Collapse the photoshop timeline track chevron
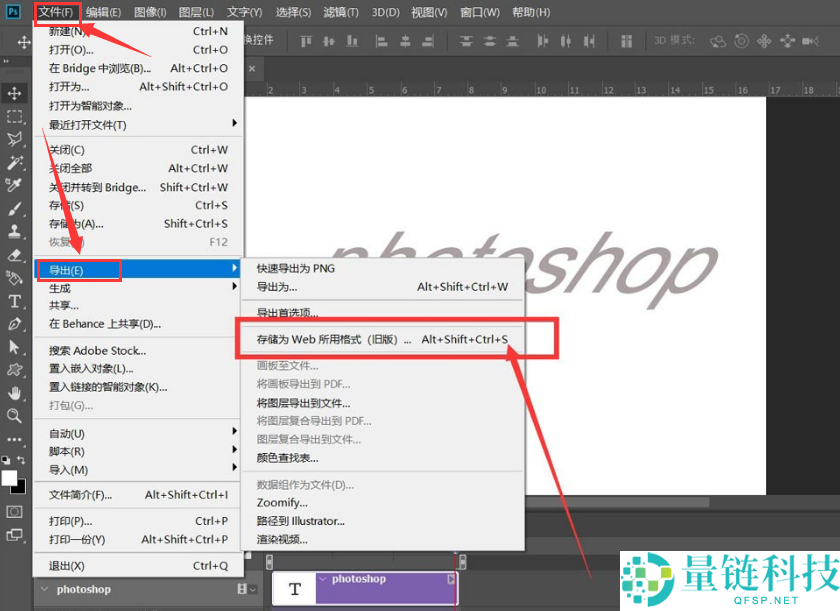840x611 pixels. [45, 589]
